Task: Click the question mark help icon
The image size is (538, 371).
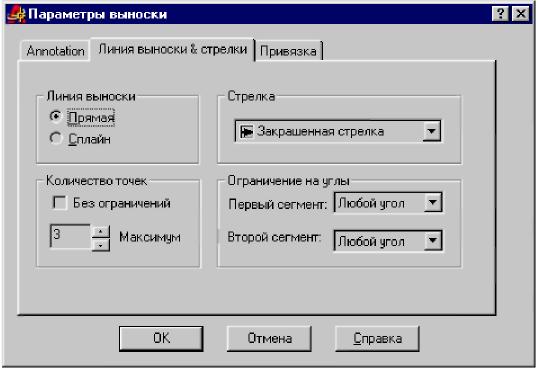Action: (500, 14)
